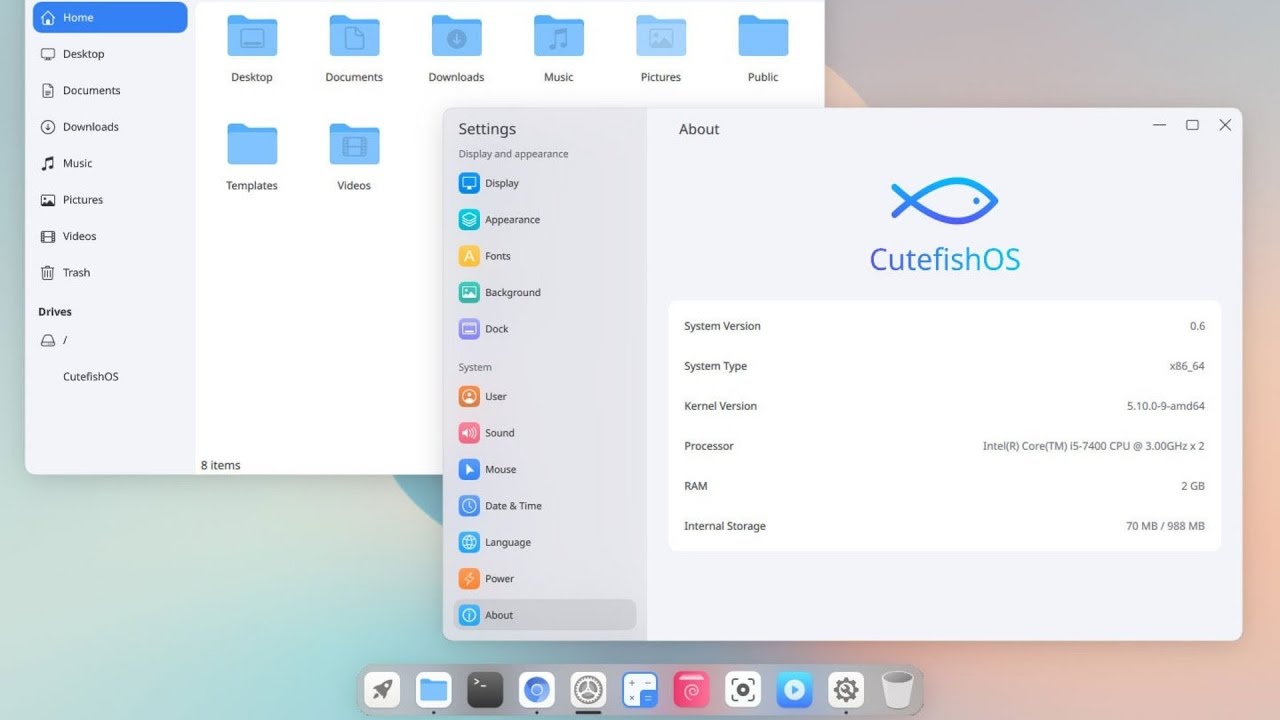Click the CutefishOS fish logo
The width and height of the screenshot is (1280, 720).
tap(944, 201)
